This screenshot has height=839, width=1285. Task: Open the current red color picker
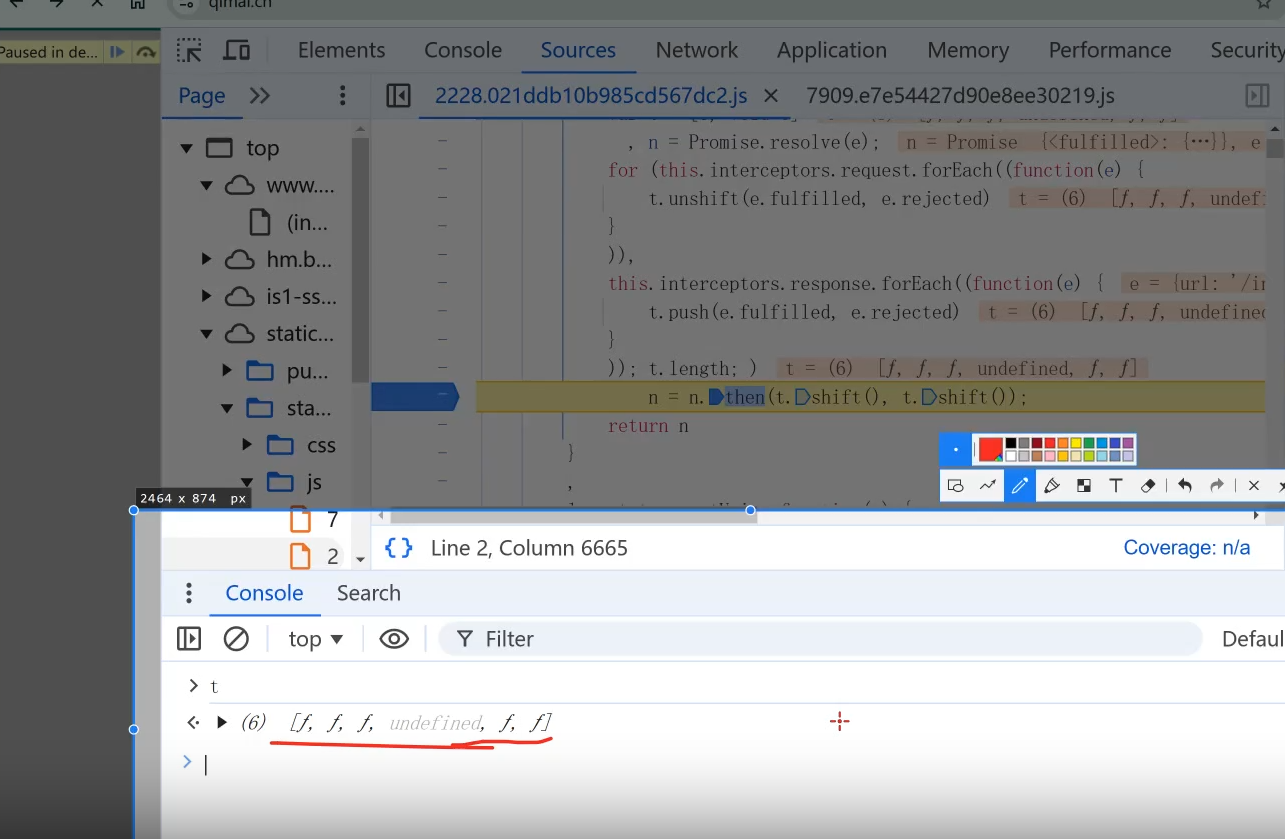coord(990,450)
